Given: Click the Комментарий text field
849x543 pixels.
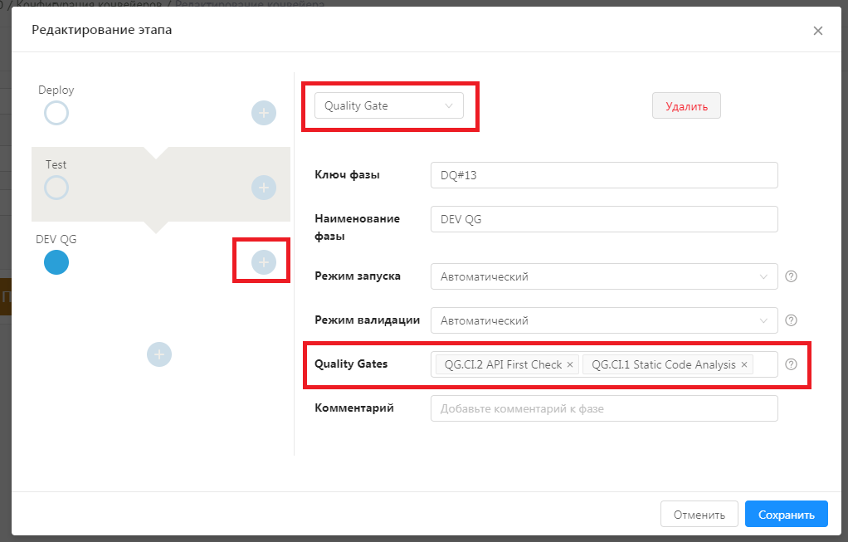Looking at the screenshot, I should pos(603,409).
